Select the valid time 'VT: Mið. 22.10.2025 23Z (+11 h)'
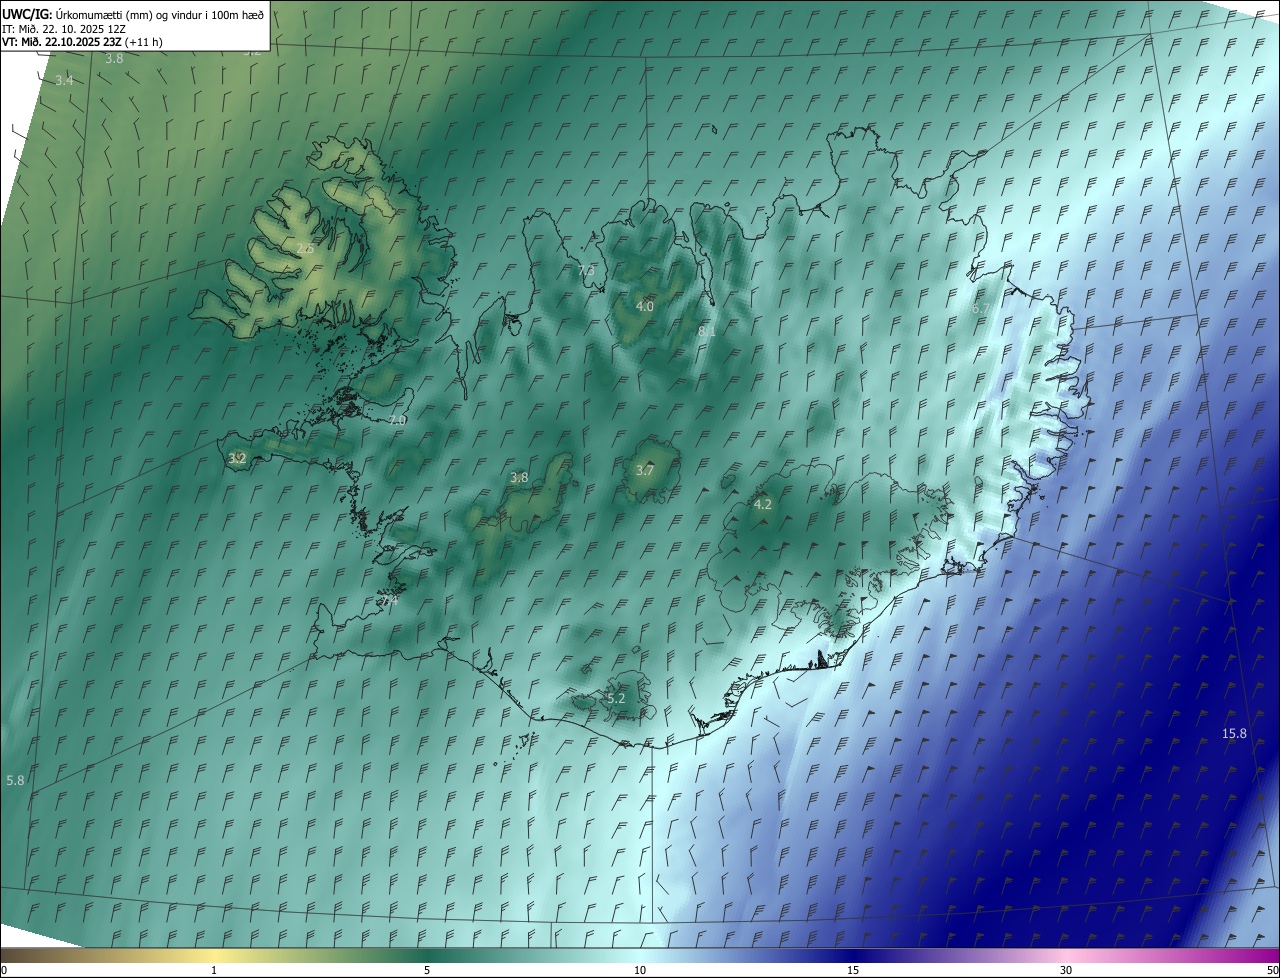 point(82,42)
